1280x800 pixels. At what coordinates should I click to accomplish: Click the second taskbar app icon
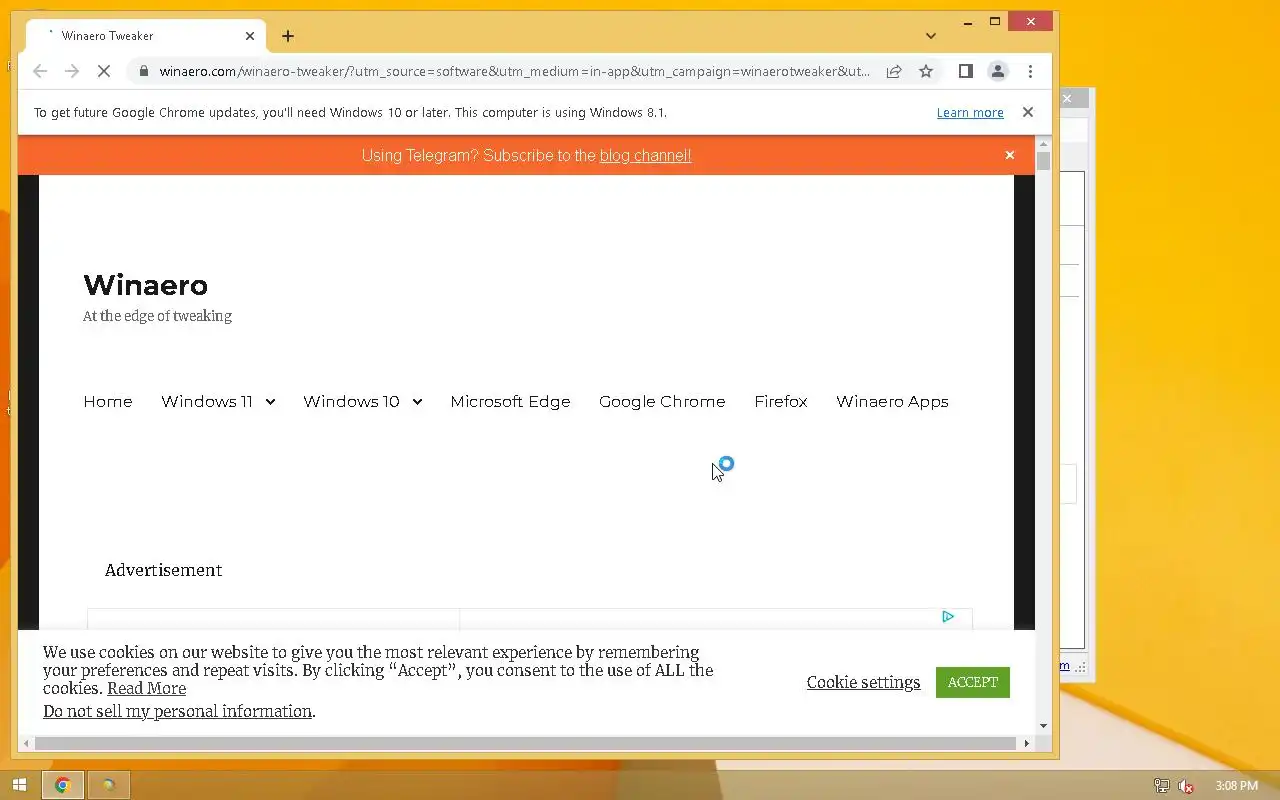[x=109, y=786]
